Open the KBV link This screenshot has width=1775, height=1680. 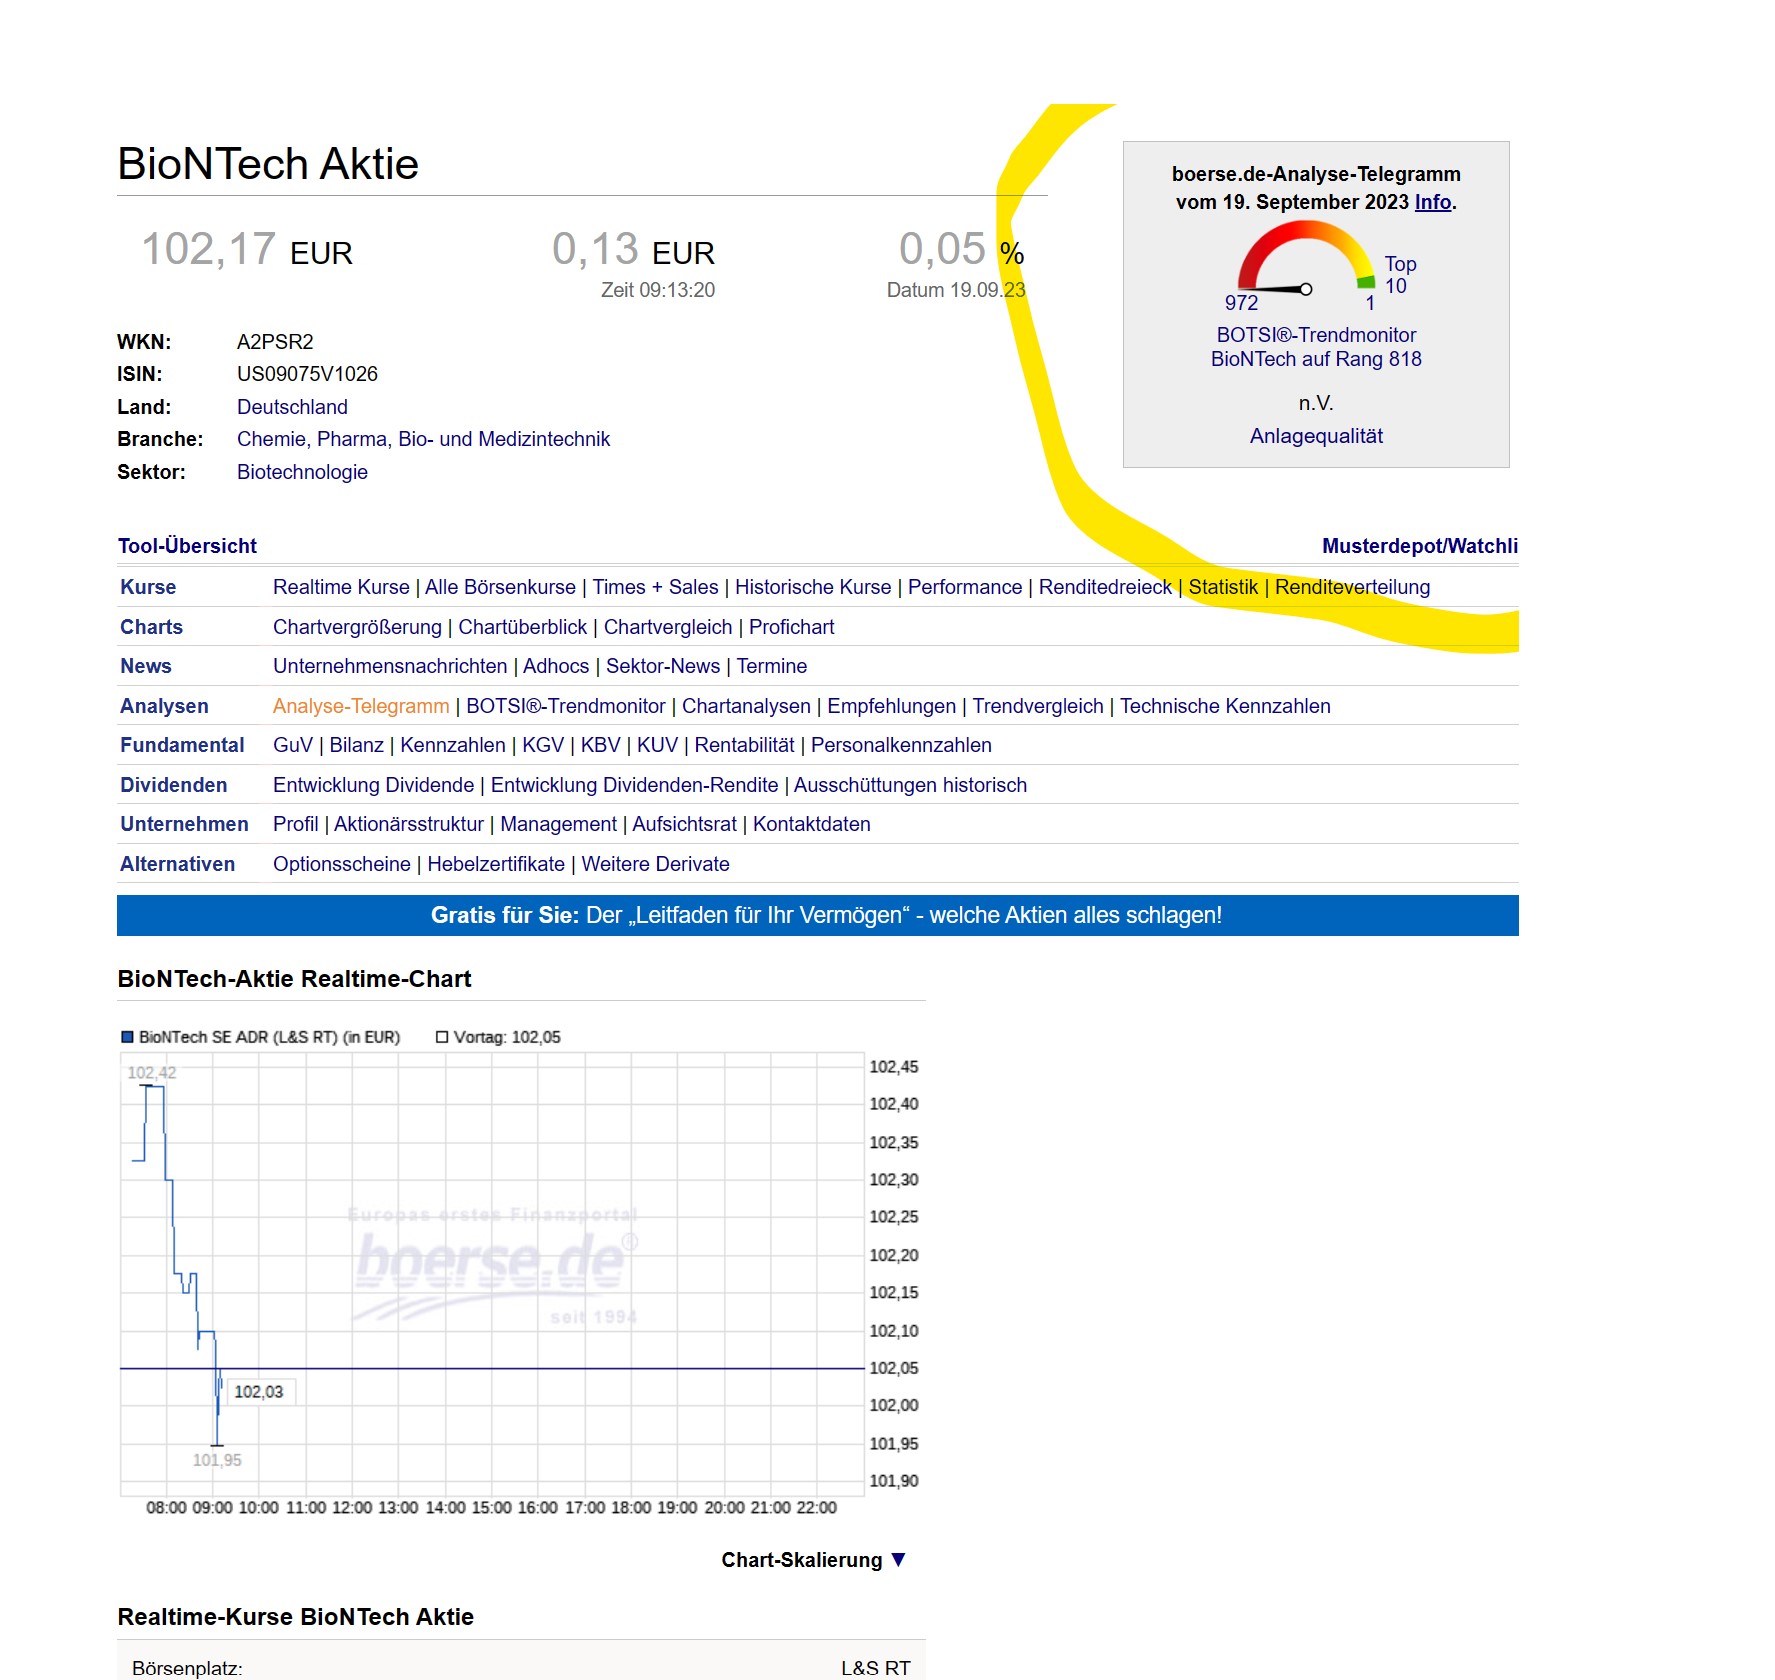point(601,745)
